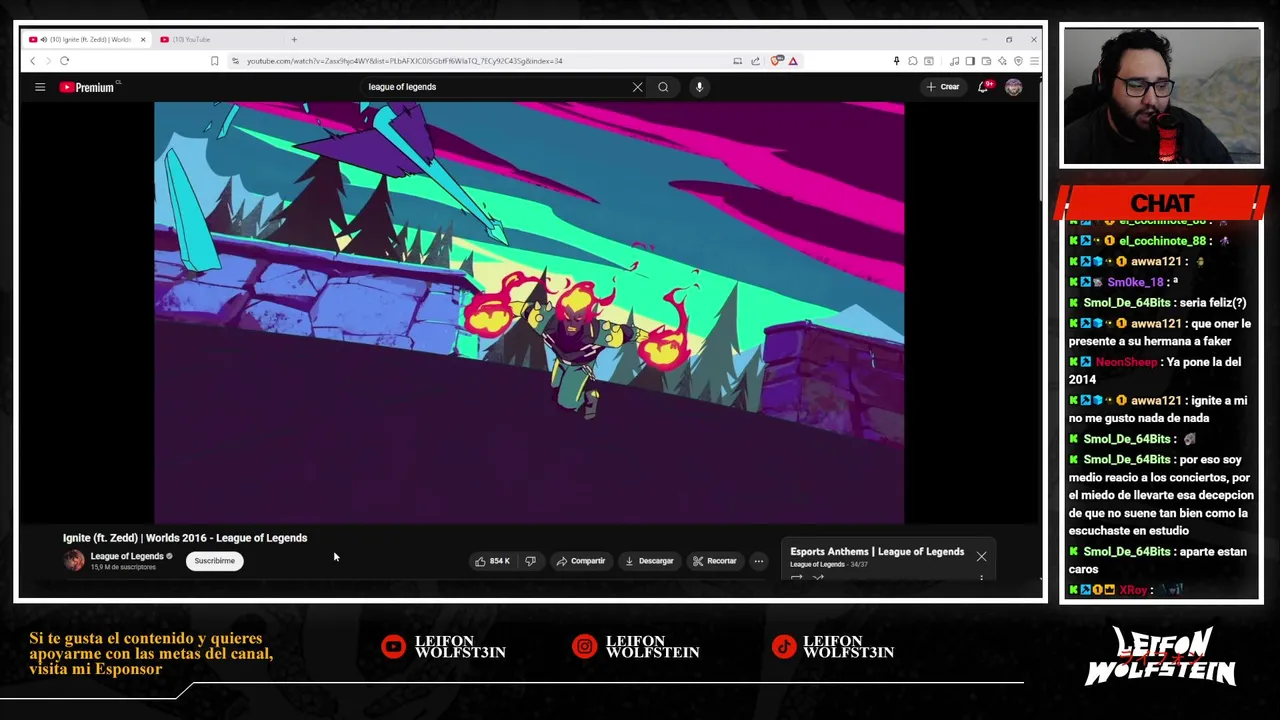Run the search with the magnifier button
Image resolution: width=1280 pixels, height=720 pixels.
tap(663, 87)
